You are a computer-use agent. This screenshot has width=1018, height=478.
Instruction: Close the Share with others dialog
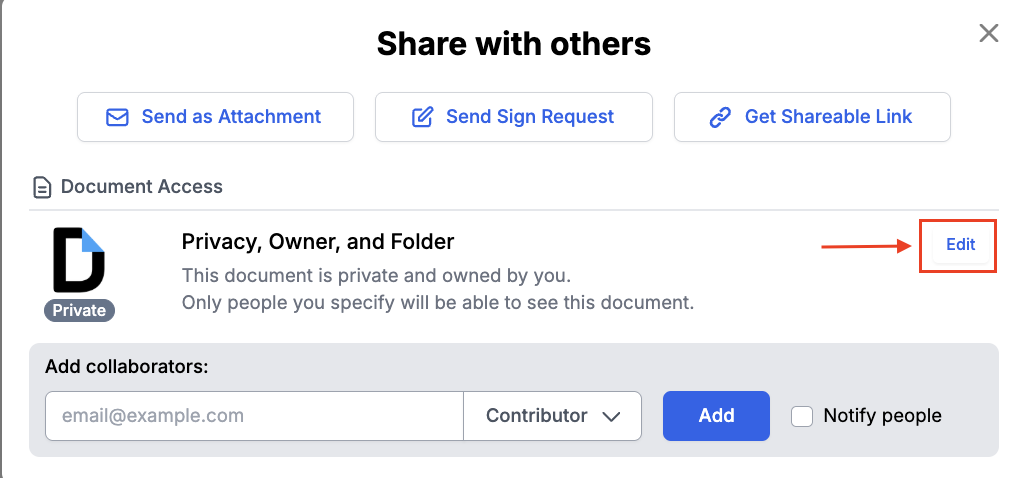(x=989, y=34)
